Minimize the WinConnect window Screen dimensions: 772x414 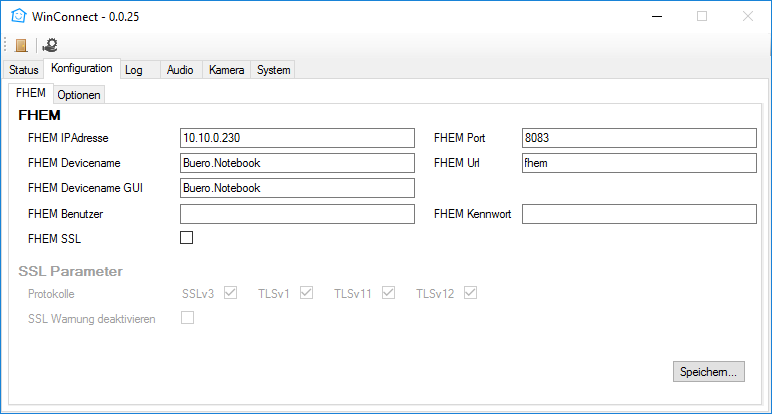click(x=657, y=16)
